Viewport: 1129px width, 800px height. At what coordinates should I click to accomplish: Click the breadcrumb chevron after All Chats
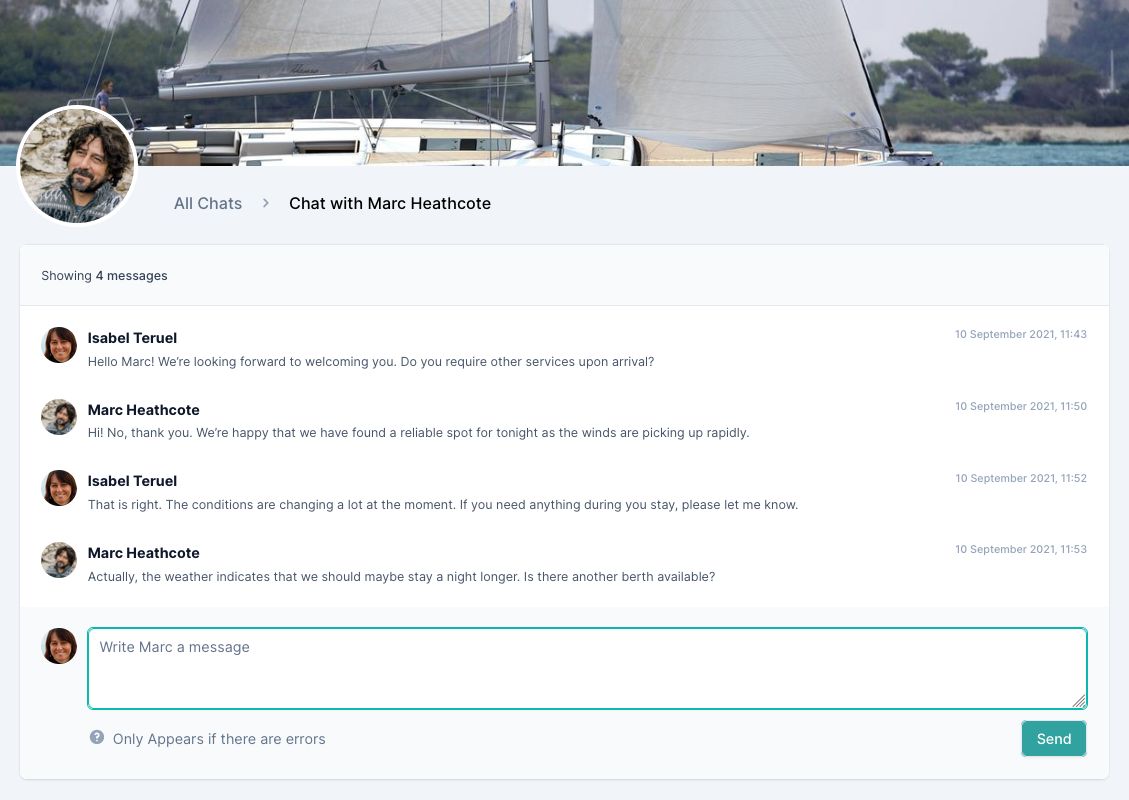click(x=266, y=204)
